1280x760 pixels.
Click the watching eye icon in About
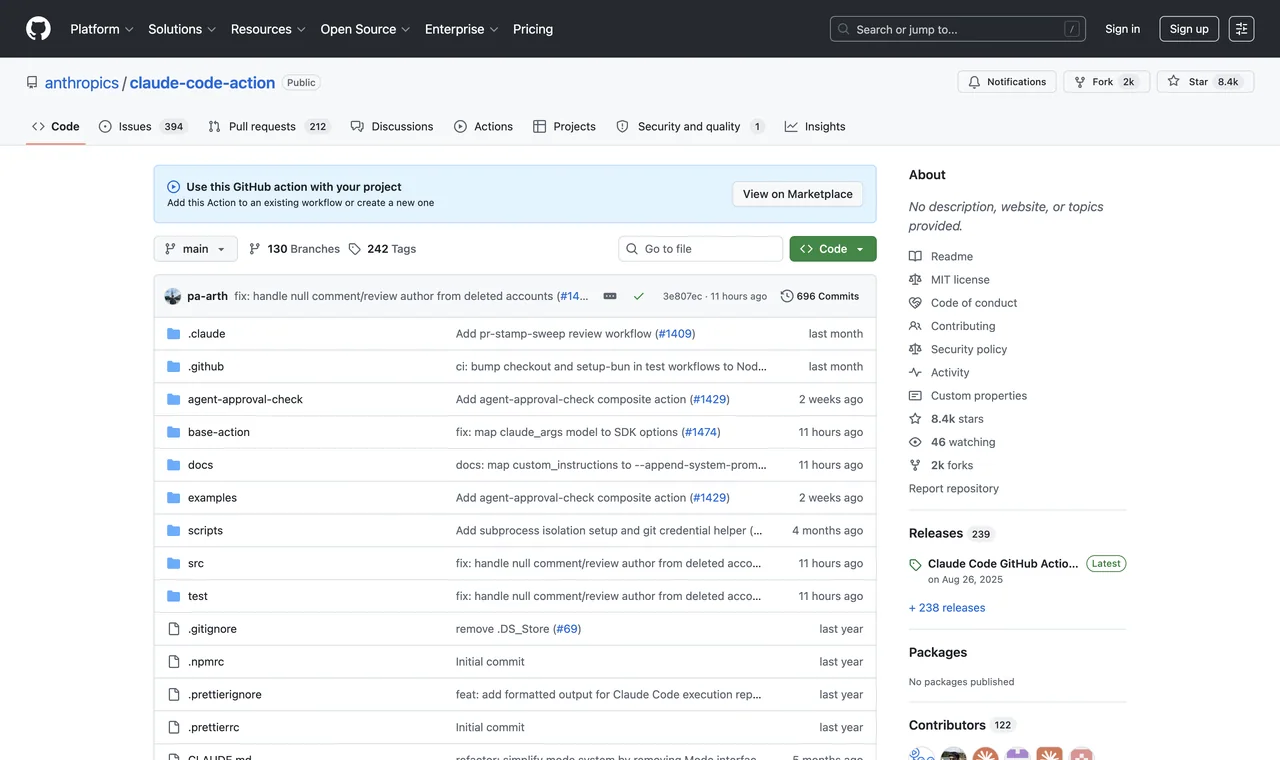point(915,442)
